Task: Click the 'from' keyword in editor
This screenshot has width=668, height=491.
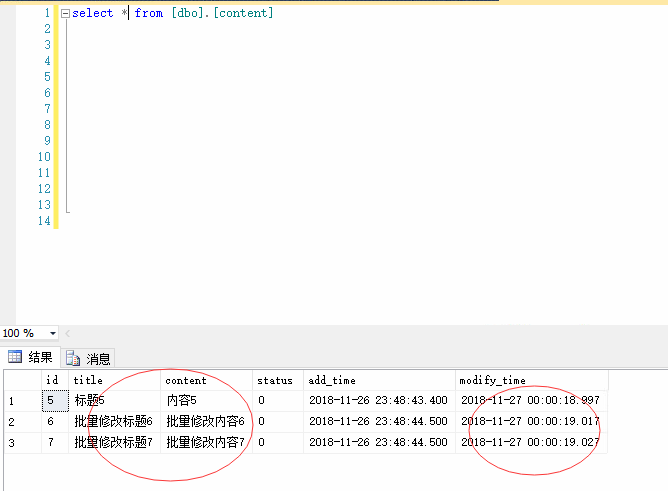Action: [x=149, y=13]
